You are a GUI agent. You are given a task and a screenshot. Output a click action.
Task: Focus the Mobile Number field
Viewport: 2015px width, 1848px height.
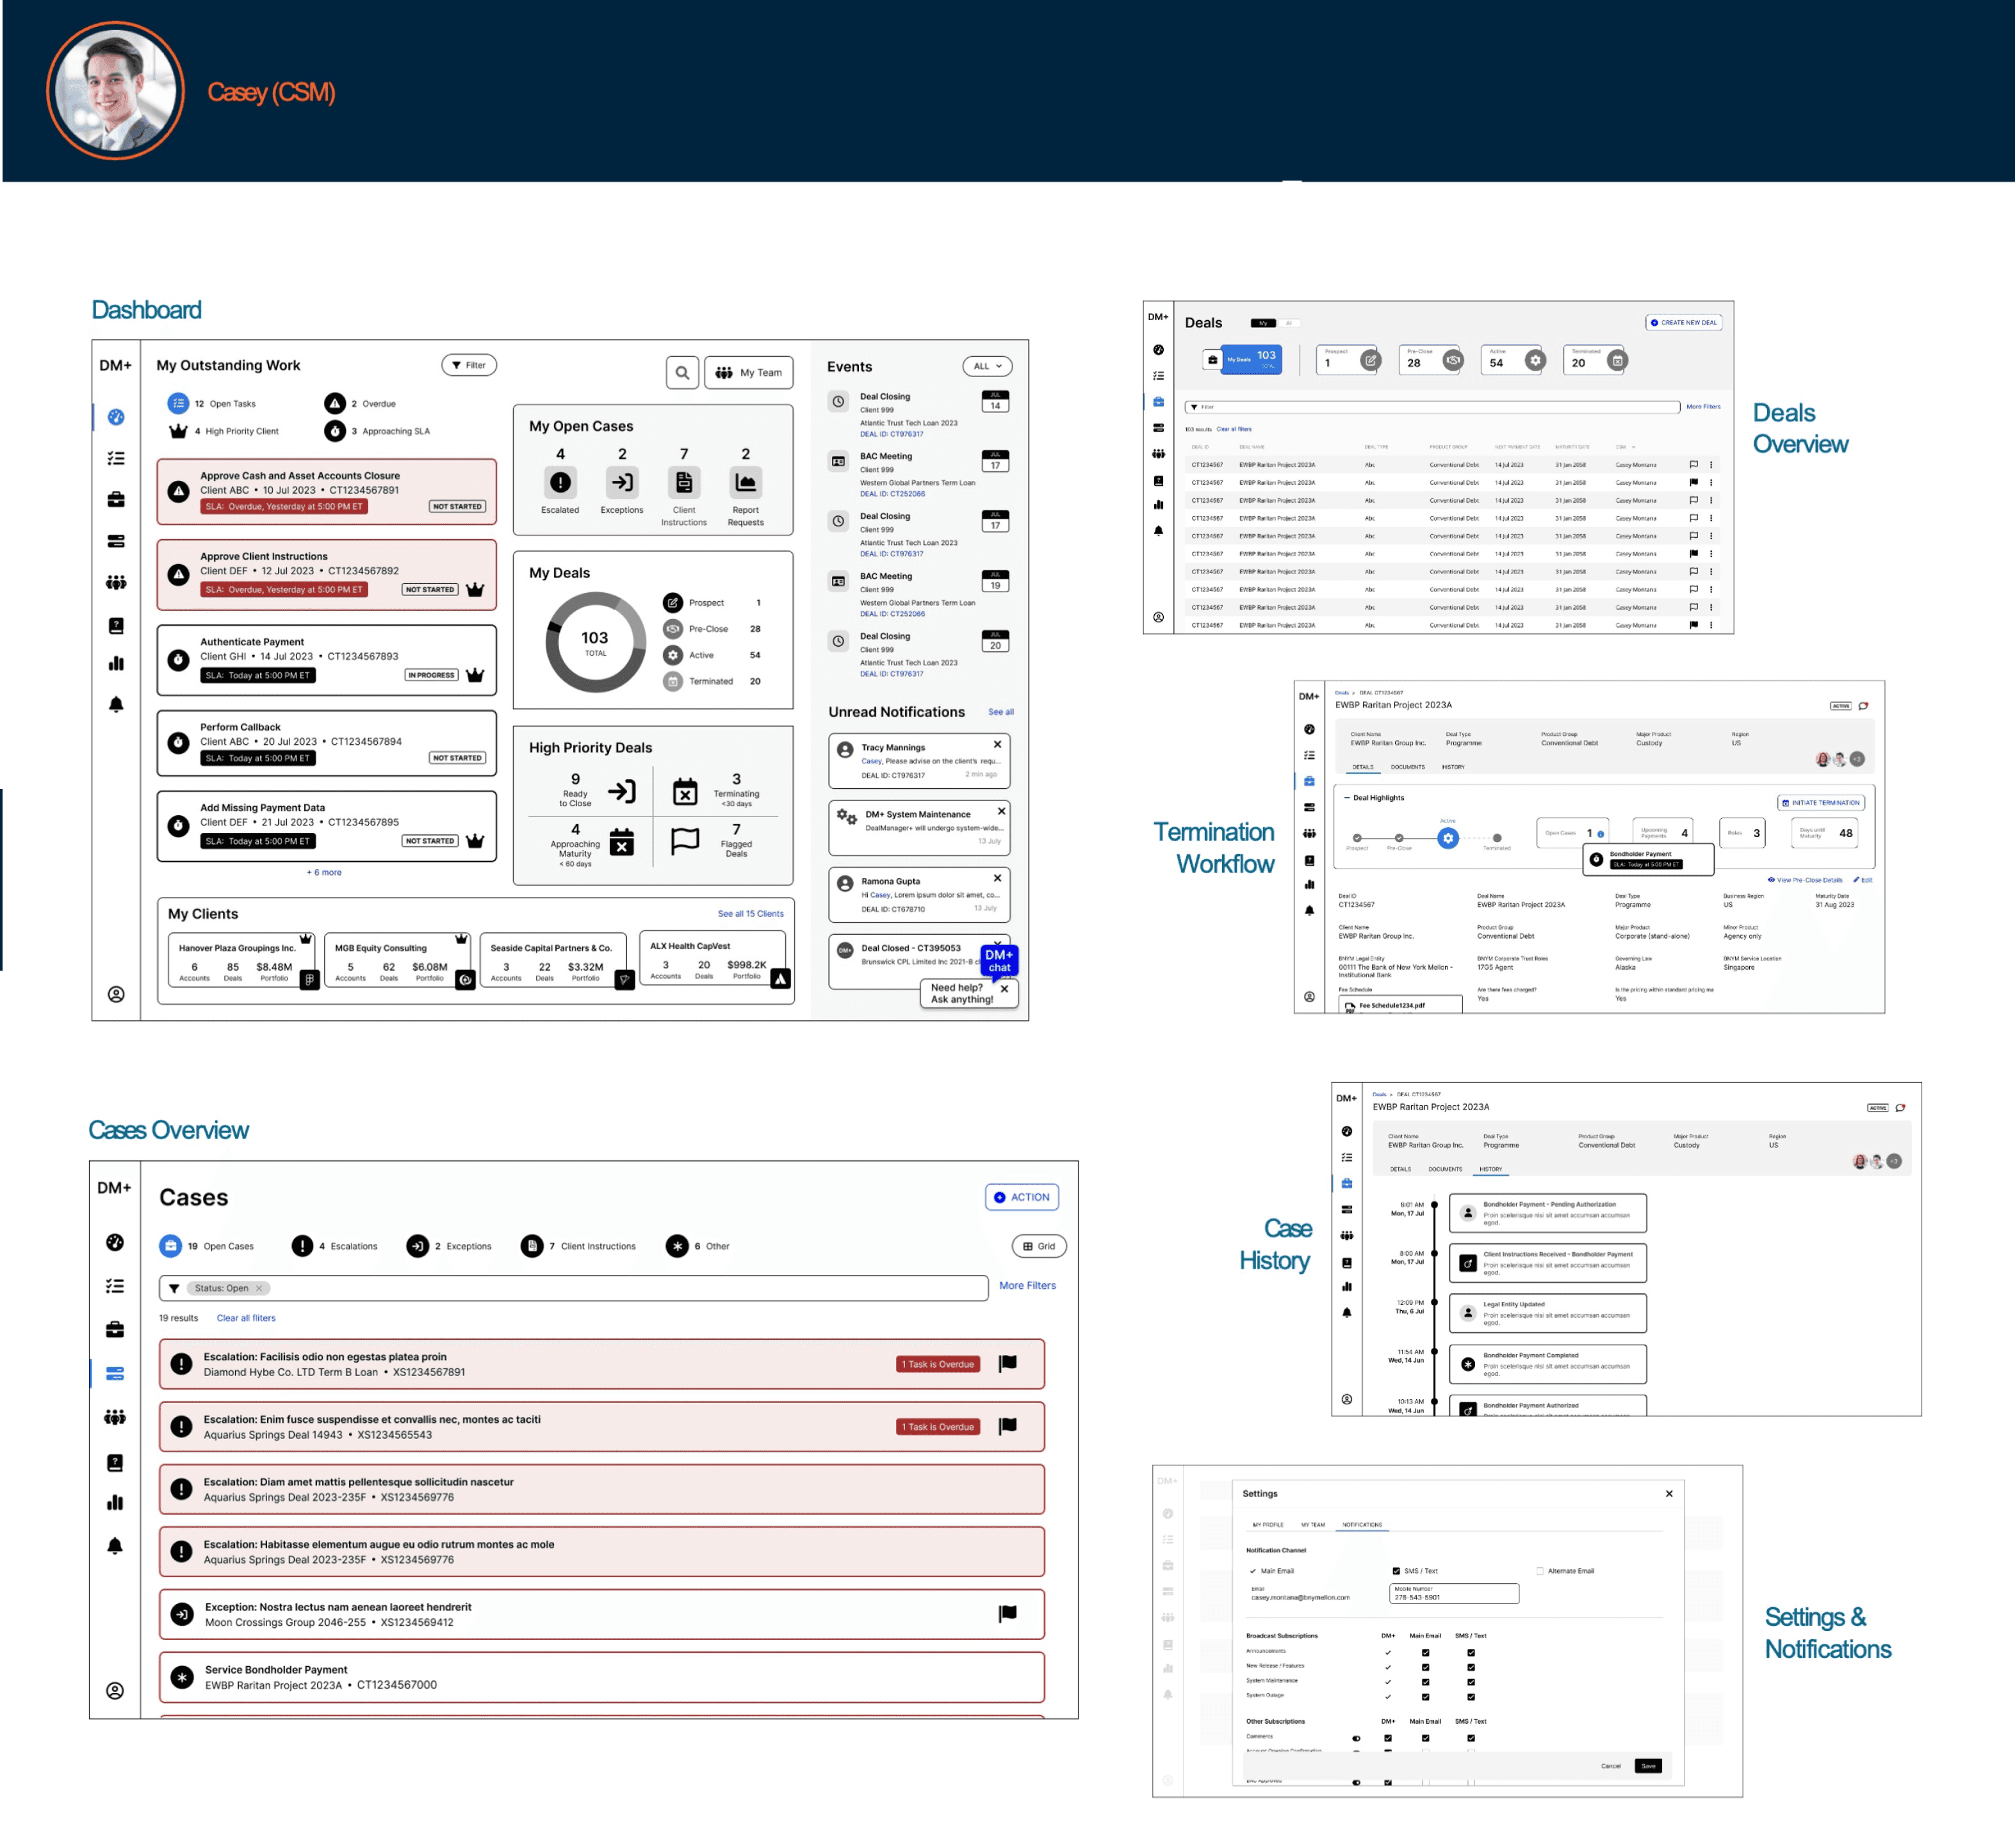[1454, 1593]
